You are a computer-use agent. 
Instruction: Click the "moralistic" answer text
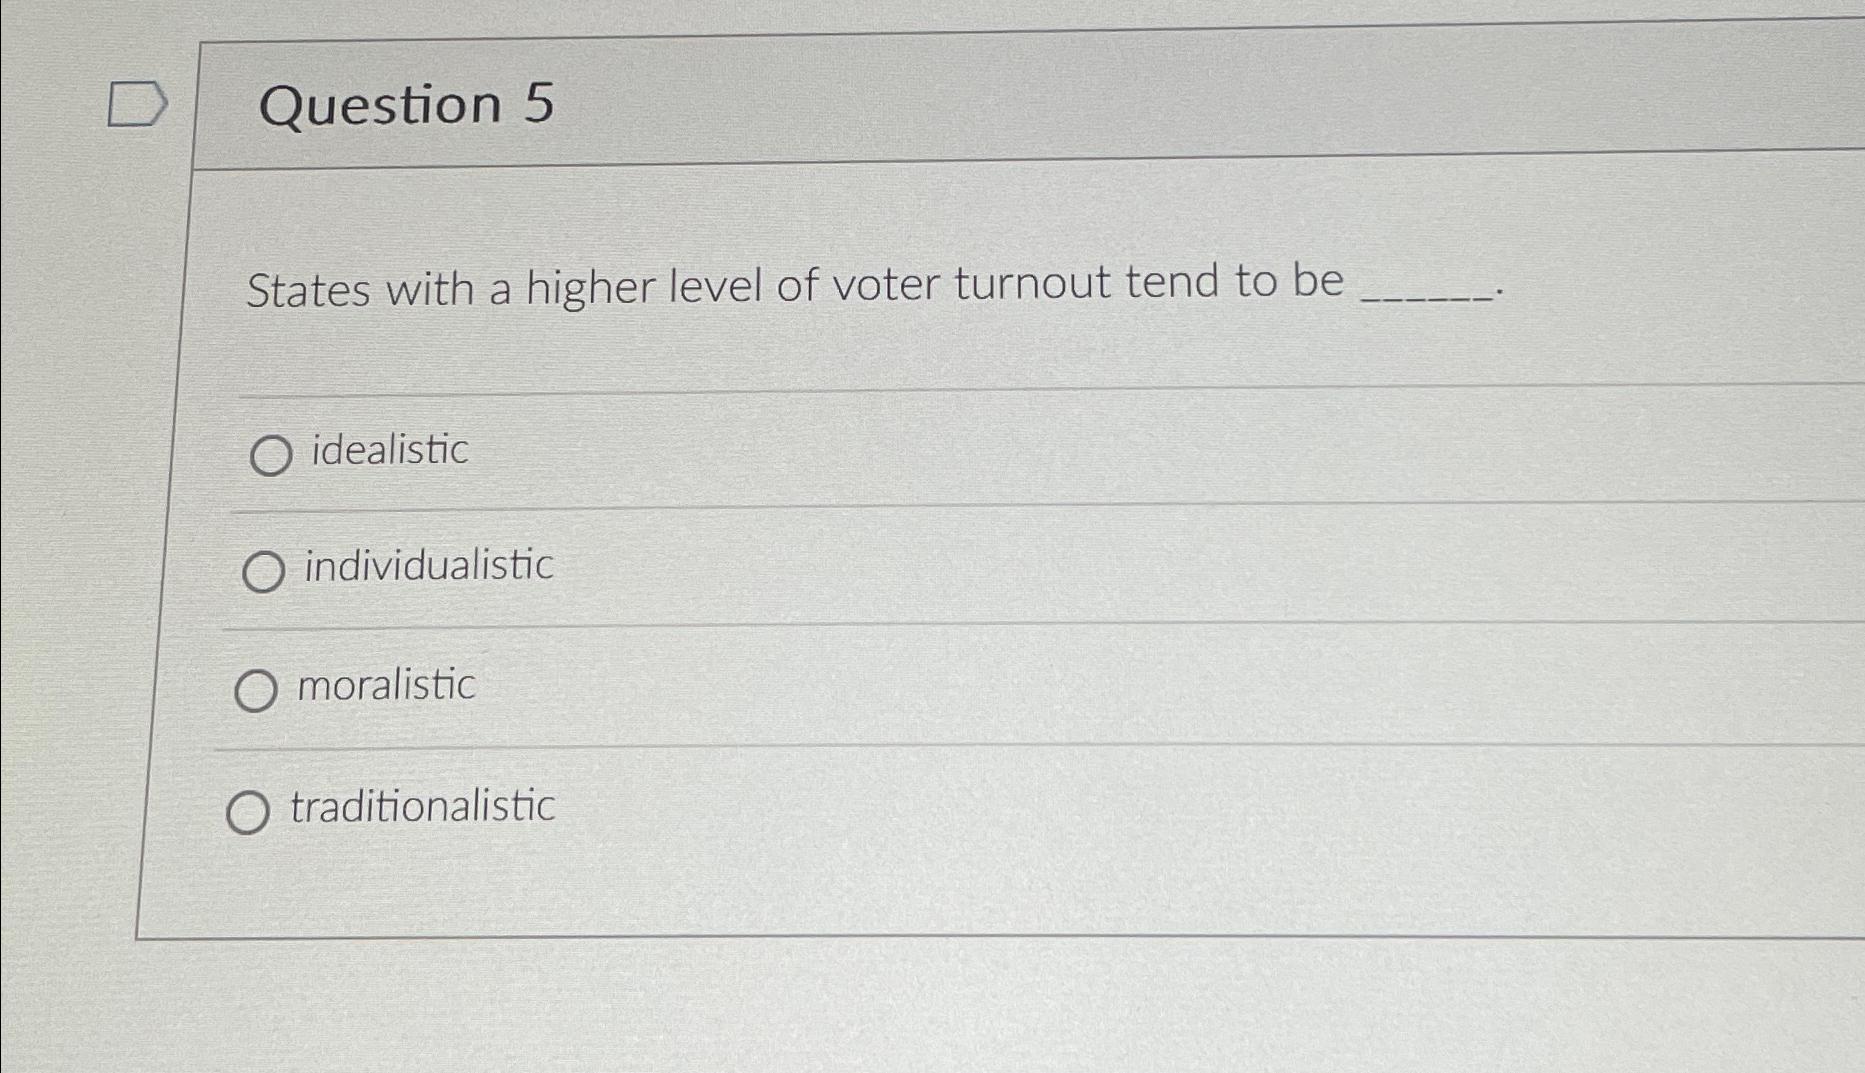[386, 686]
